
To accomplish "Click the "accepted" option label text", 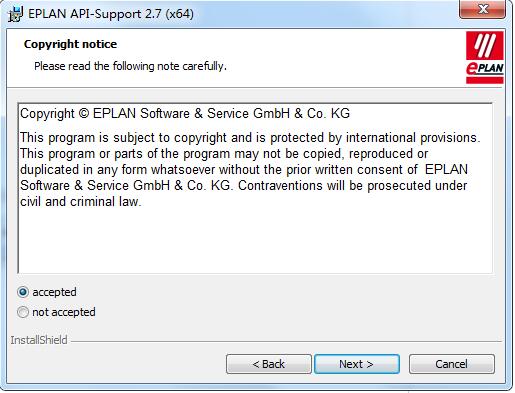I will 54,292.
